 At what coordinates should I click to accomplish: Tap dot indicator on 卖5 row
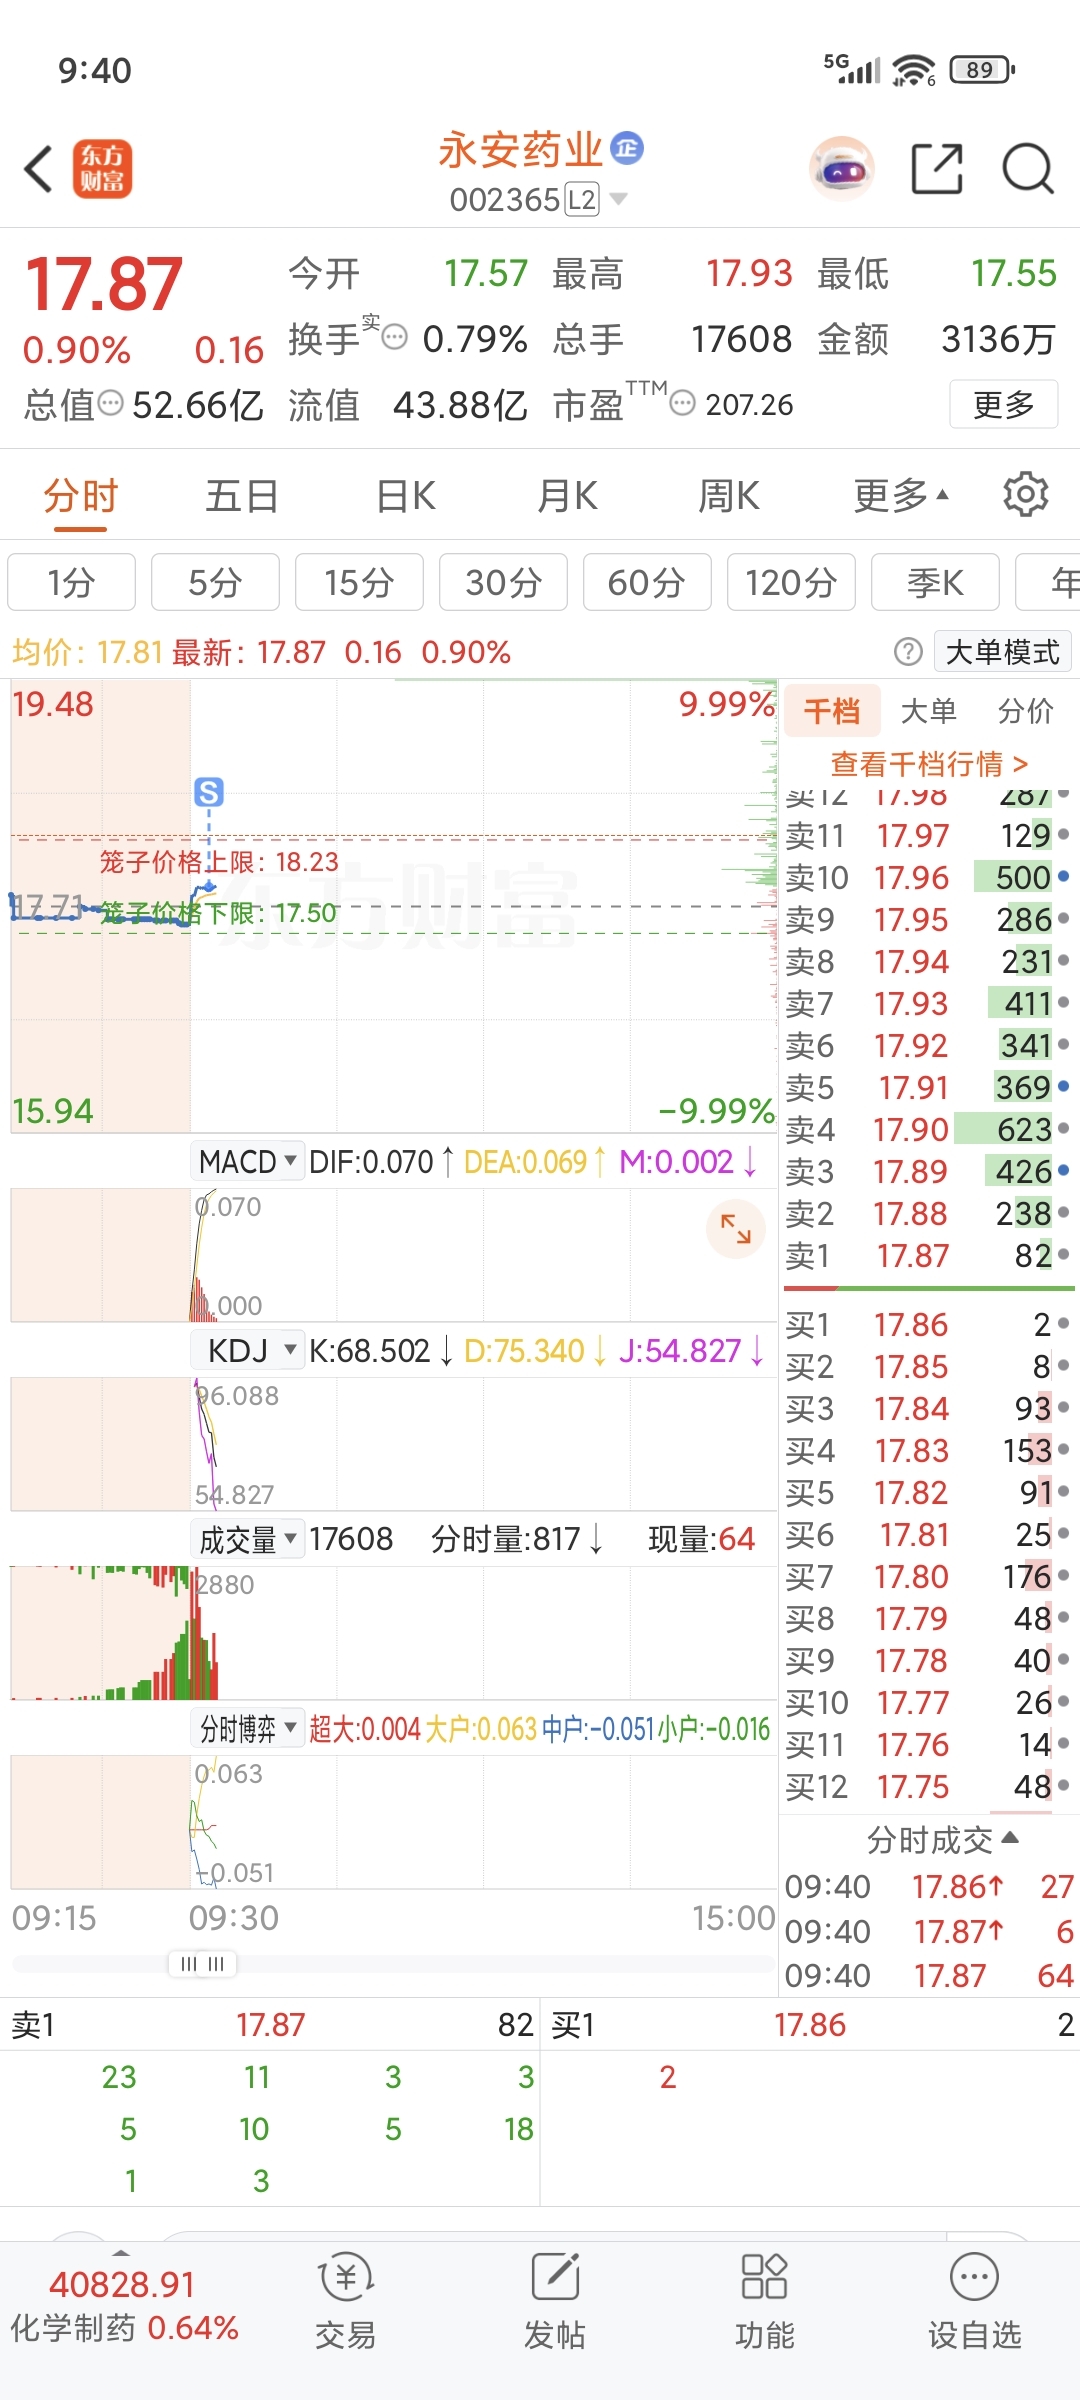pos(1063,1086)
